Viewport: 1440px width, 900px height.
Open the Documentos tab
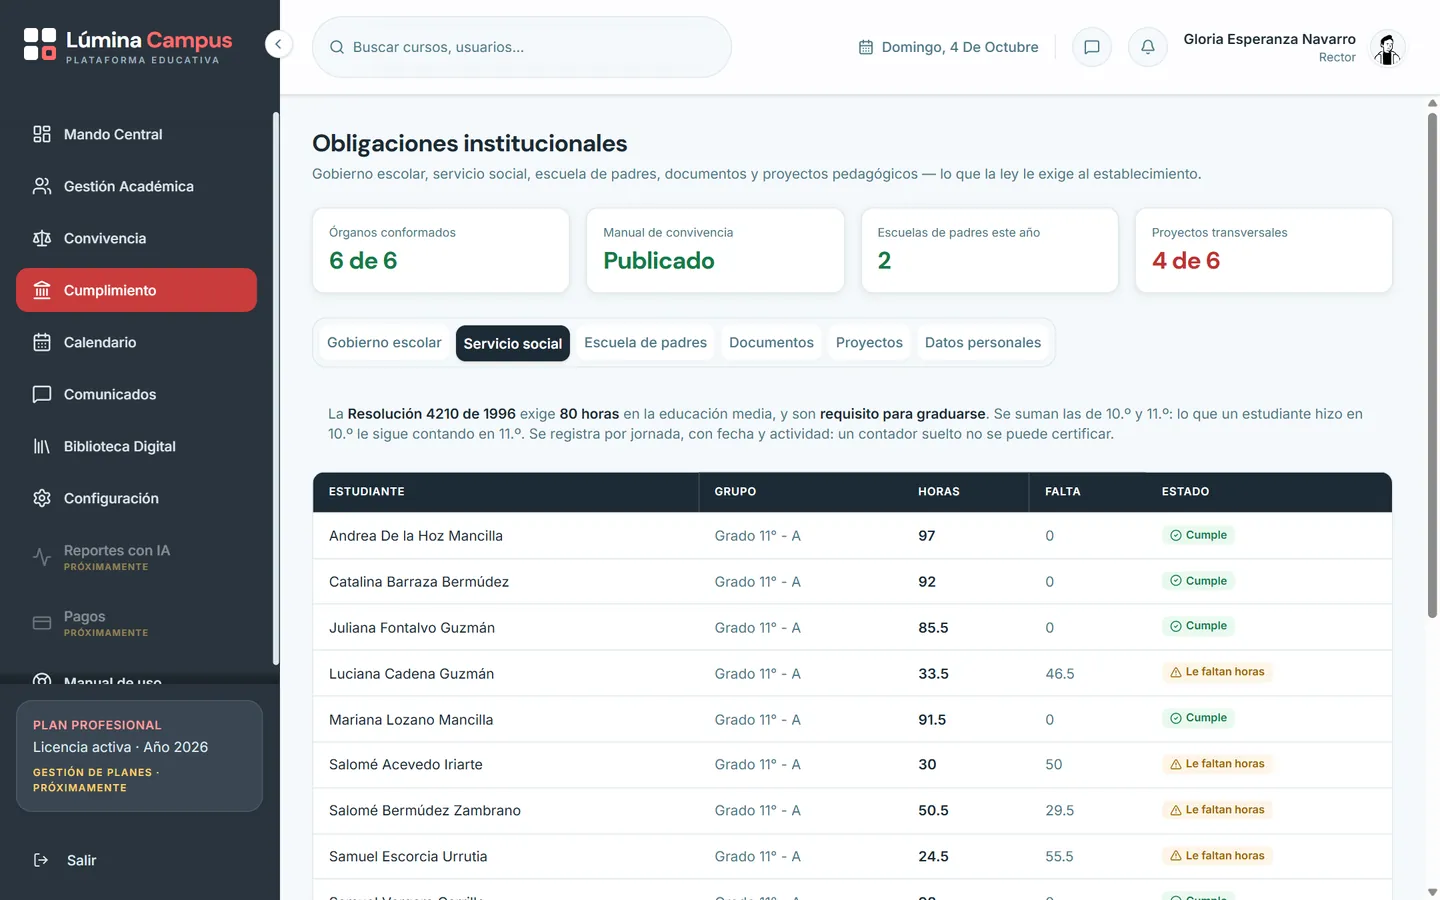[771, 342]
